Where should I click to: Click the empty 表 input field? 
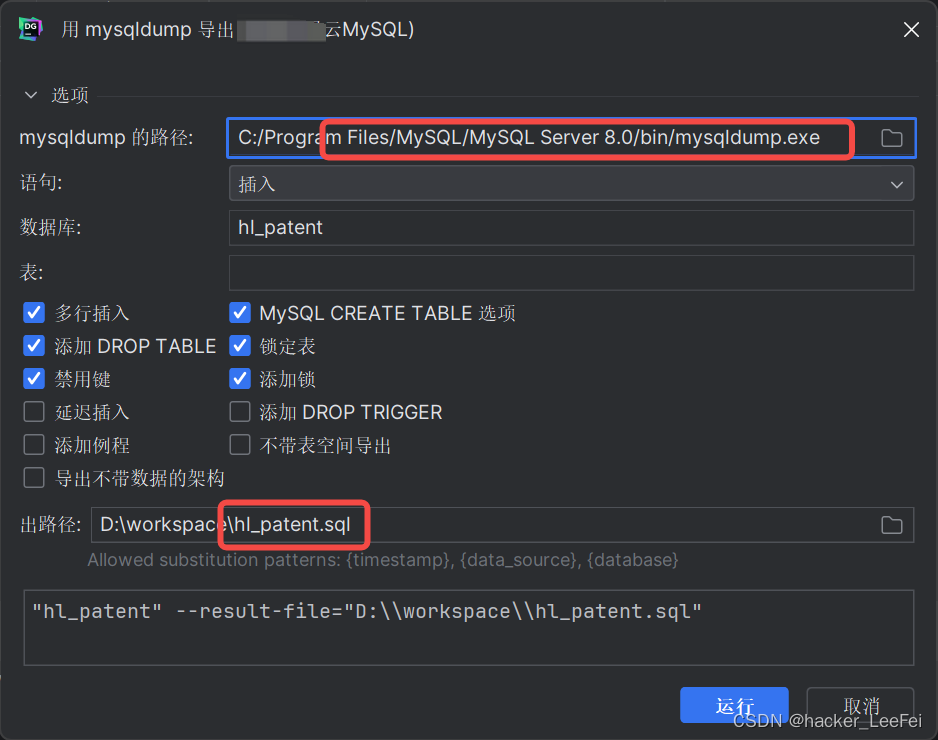pyautogui.click(x=571, y=272)
